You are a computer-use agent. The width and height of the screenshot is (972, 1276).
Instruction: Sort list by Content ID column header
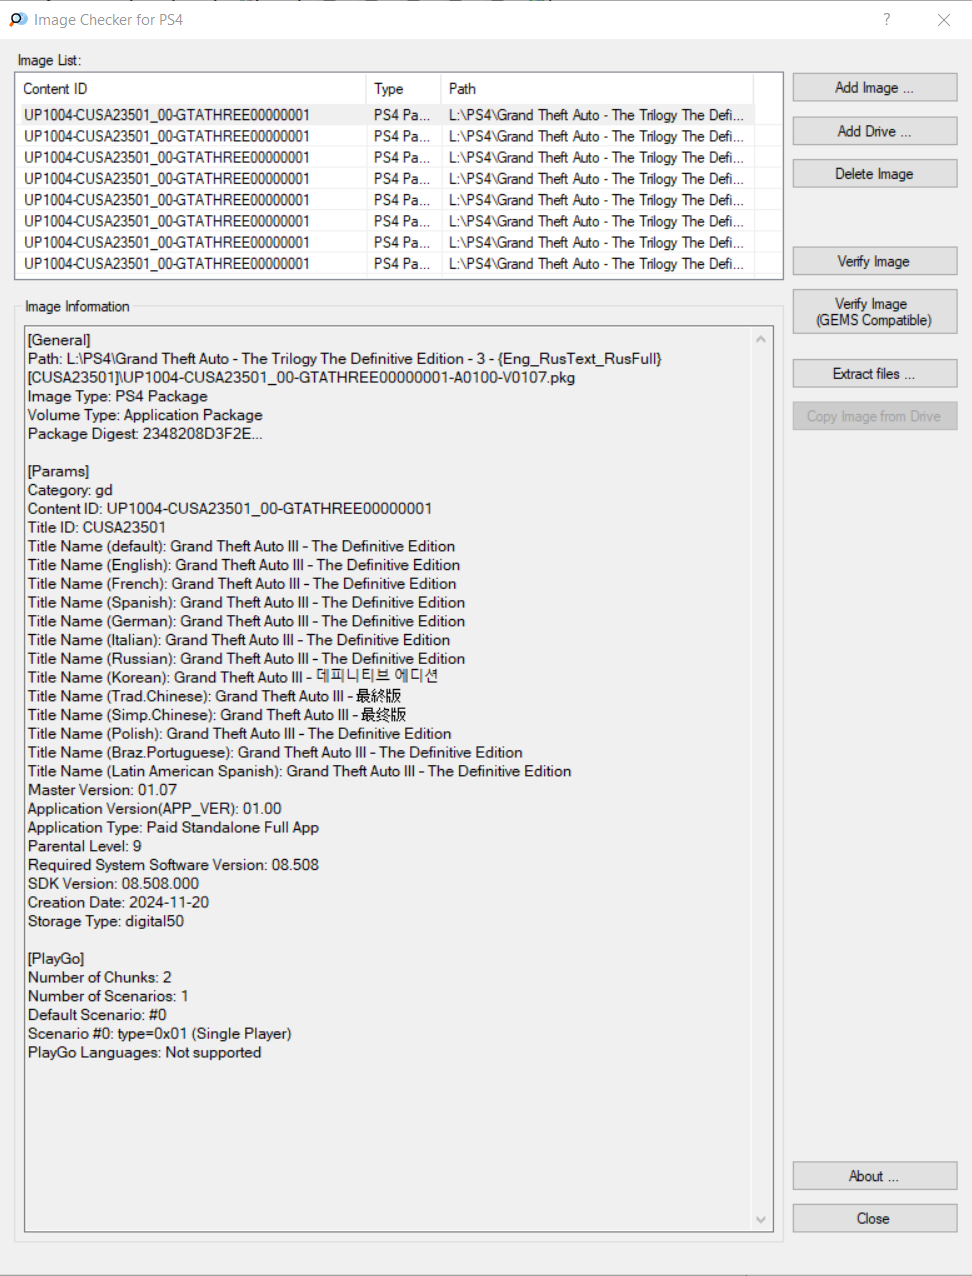[x=191, y=89]
